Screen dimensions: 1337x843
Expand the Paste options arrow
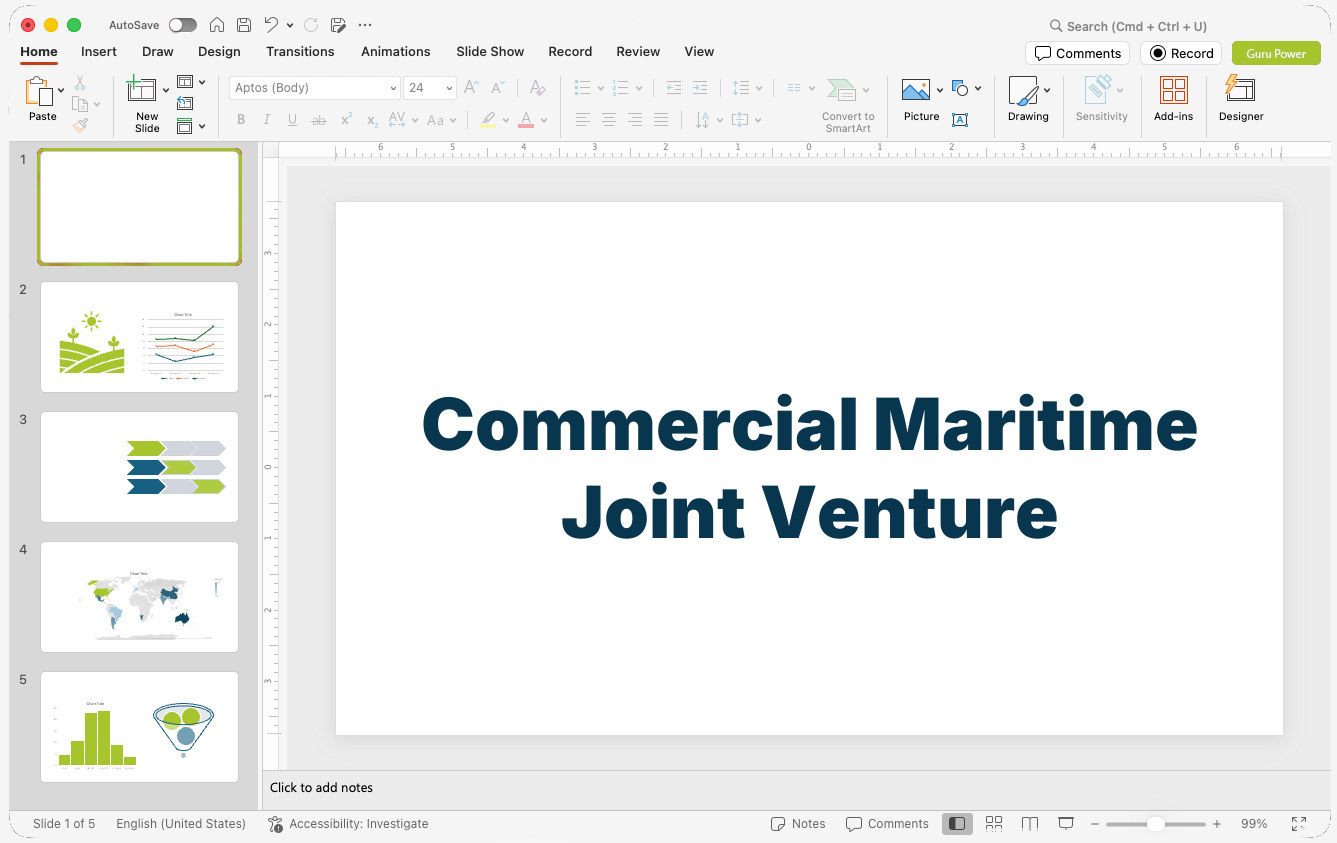[x=61, y=90]
